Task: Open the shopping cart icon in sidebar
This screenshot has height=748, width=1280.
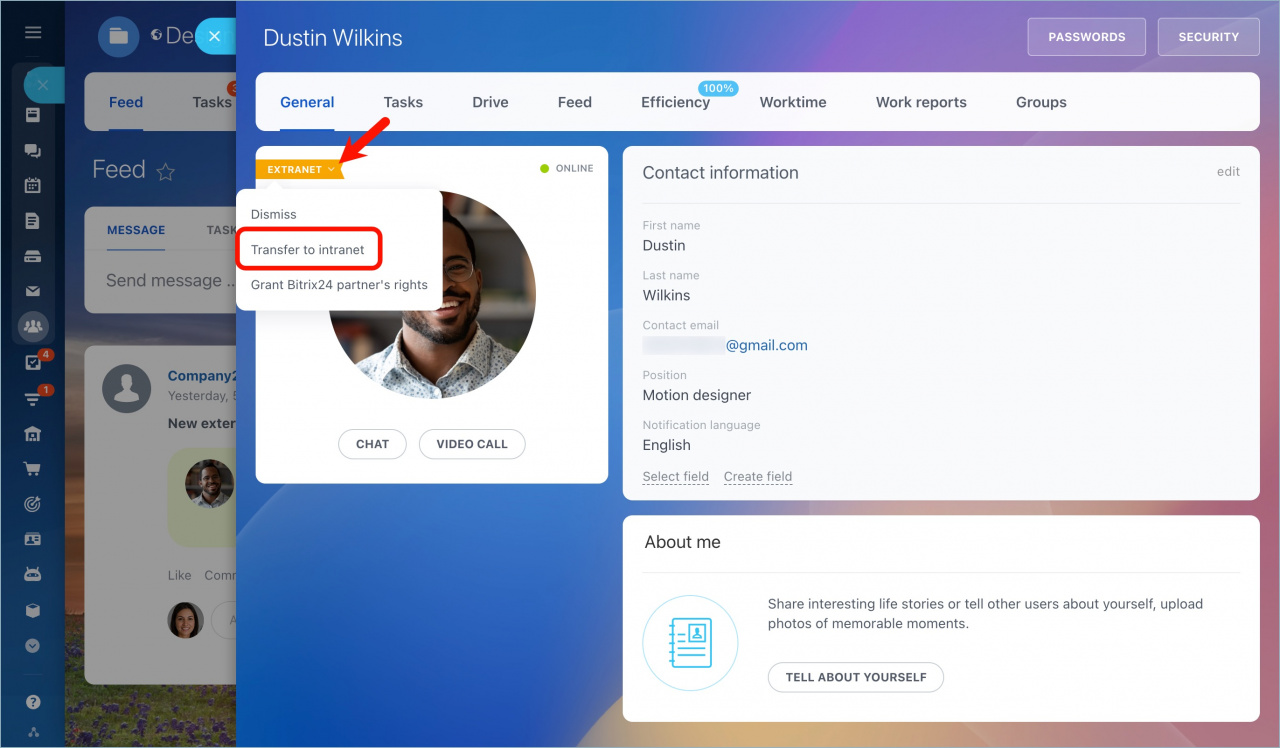Action: tap(33, 469)
